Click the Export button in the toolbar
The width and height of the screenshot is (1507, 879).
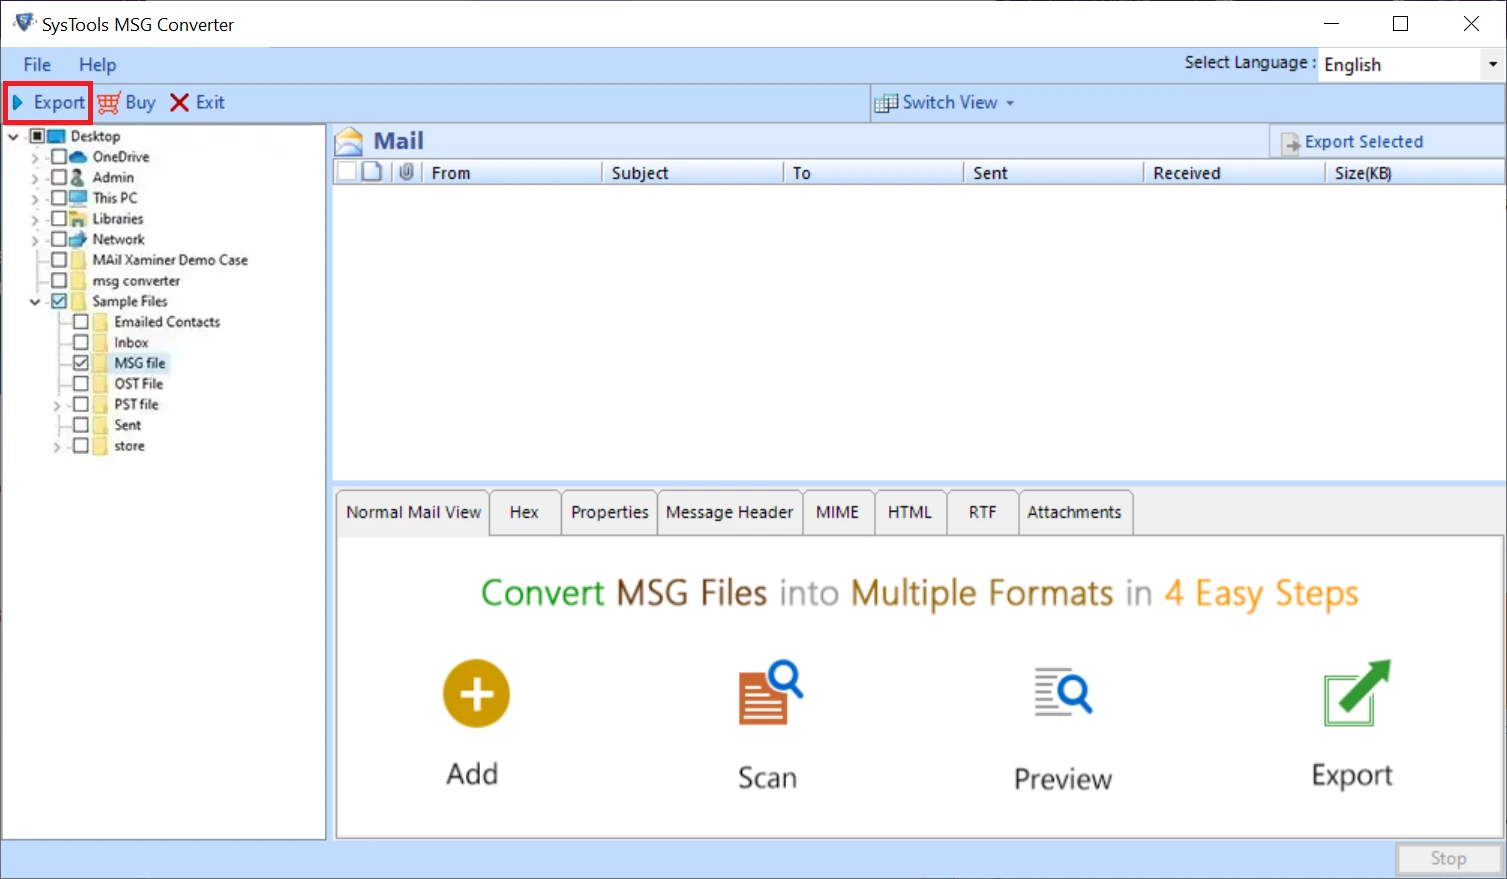[48, 102]
